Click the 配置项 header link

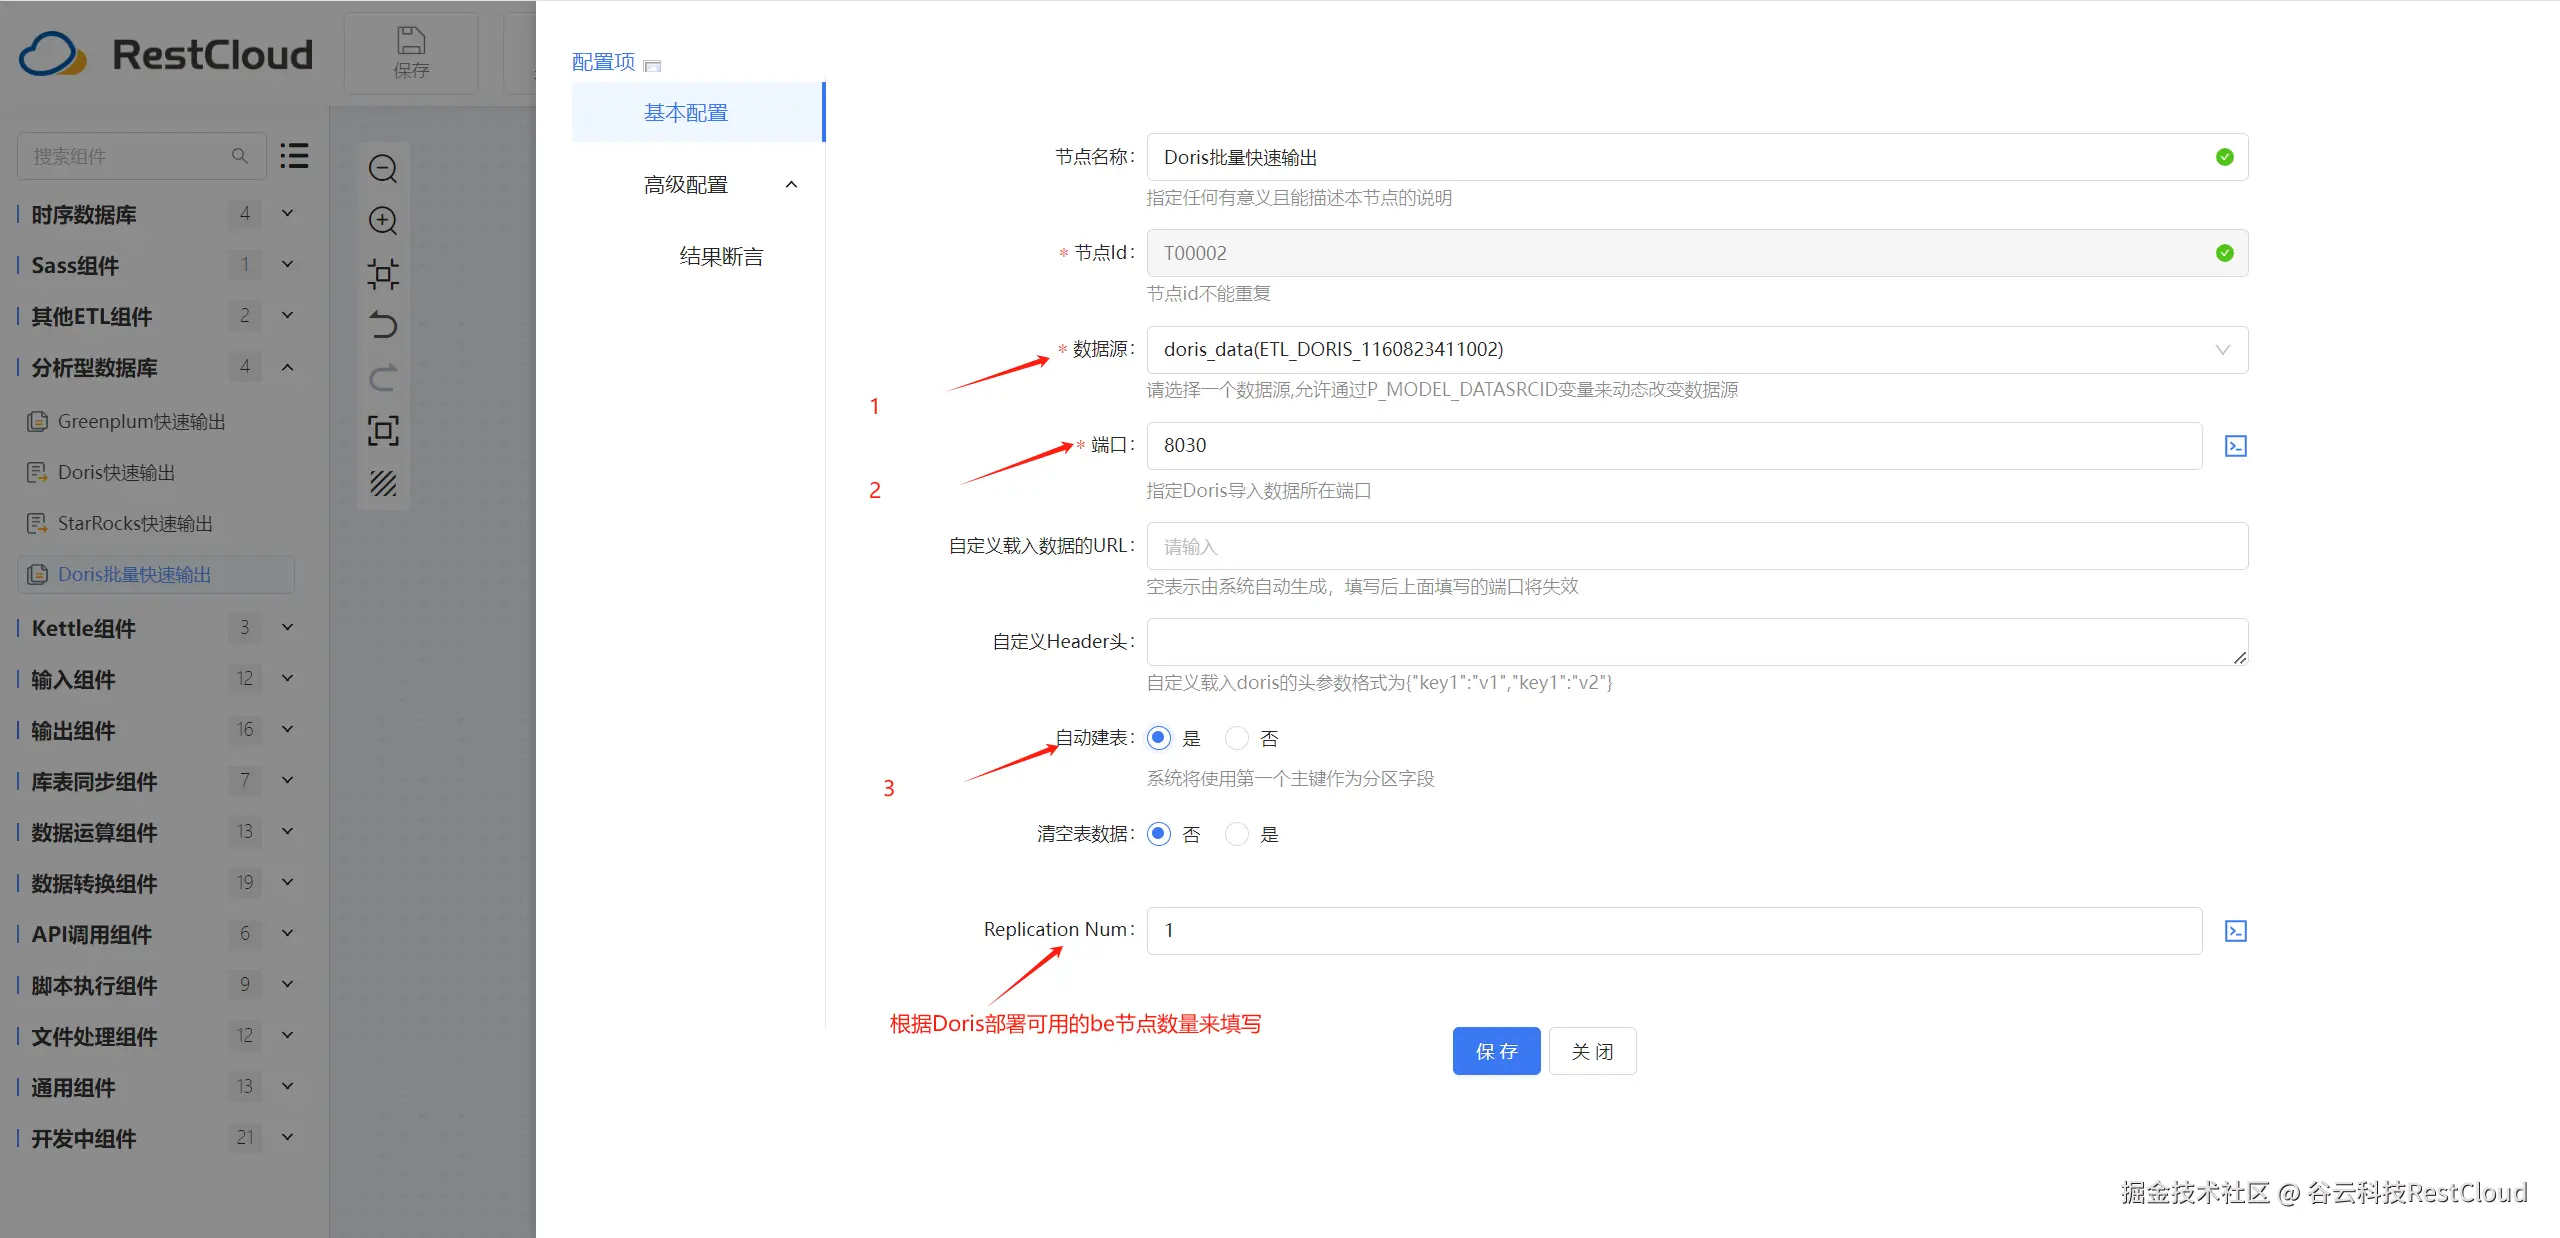click(x=603, y=62)
